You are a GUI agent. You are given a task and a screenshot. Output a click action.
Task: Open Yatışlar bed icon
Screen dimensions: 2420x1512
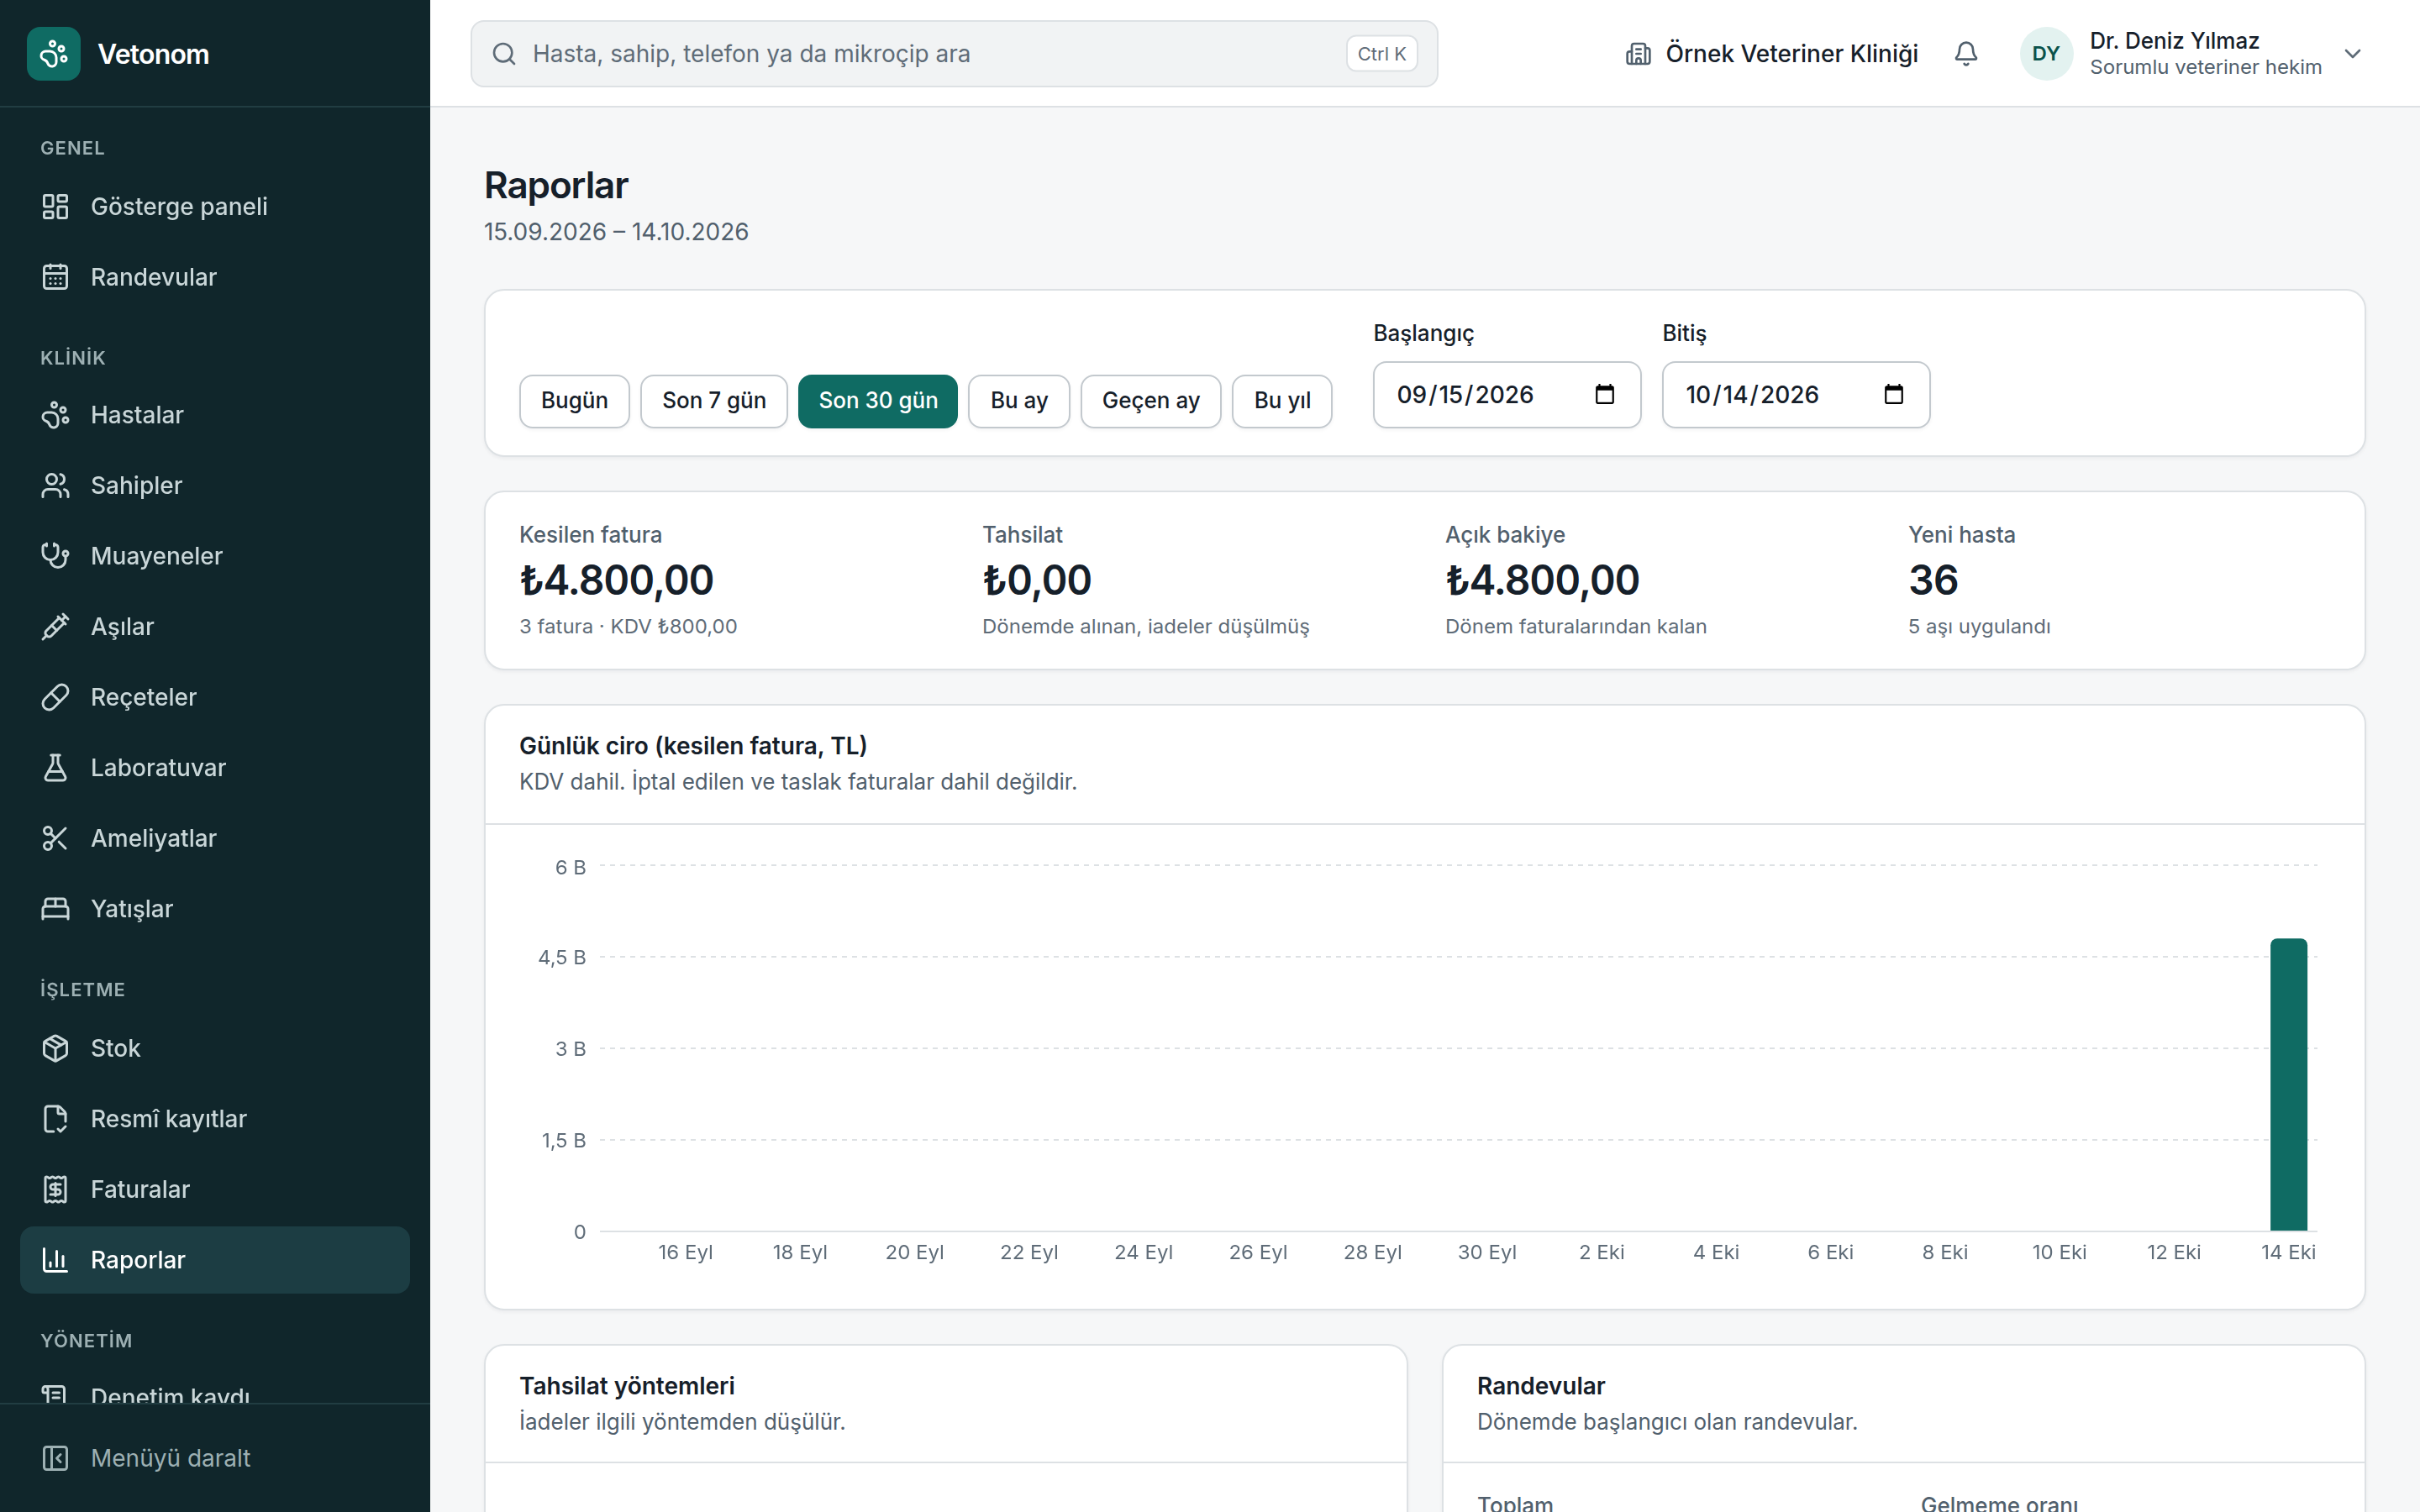coord(55,909)
